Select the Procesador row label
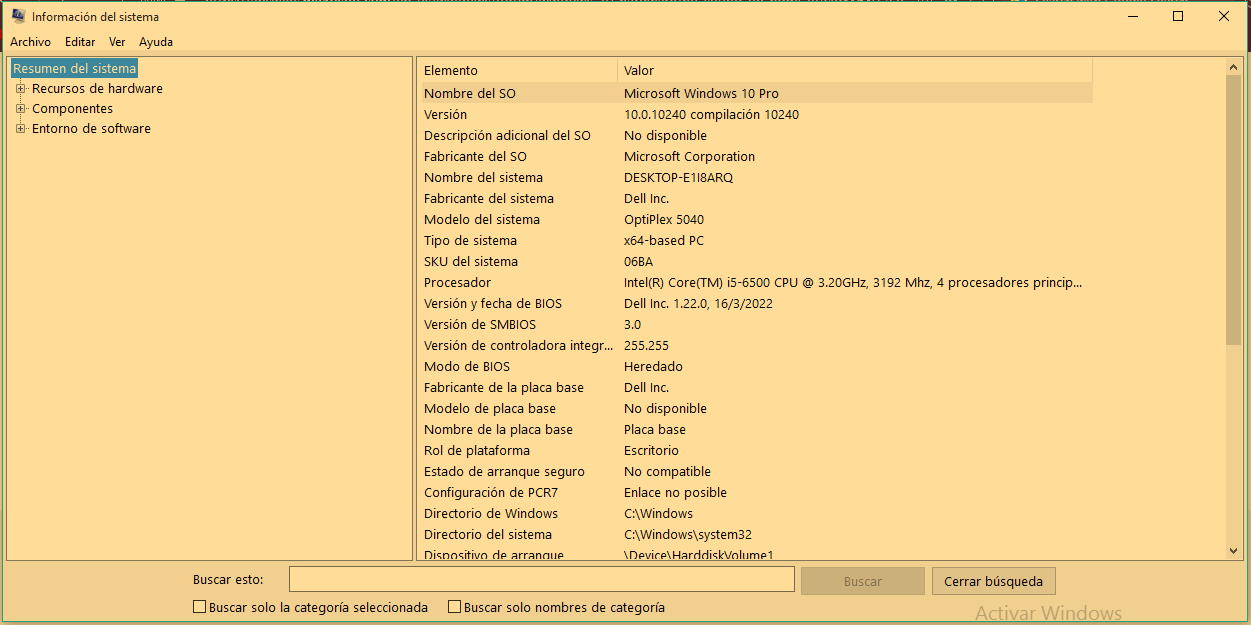 pyautogui.click(x=457, y=282)
